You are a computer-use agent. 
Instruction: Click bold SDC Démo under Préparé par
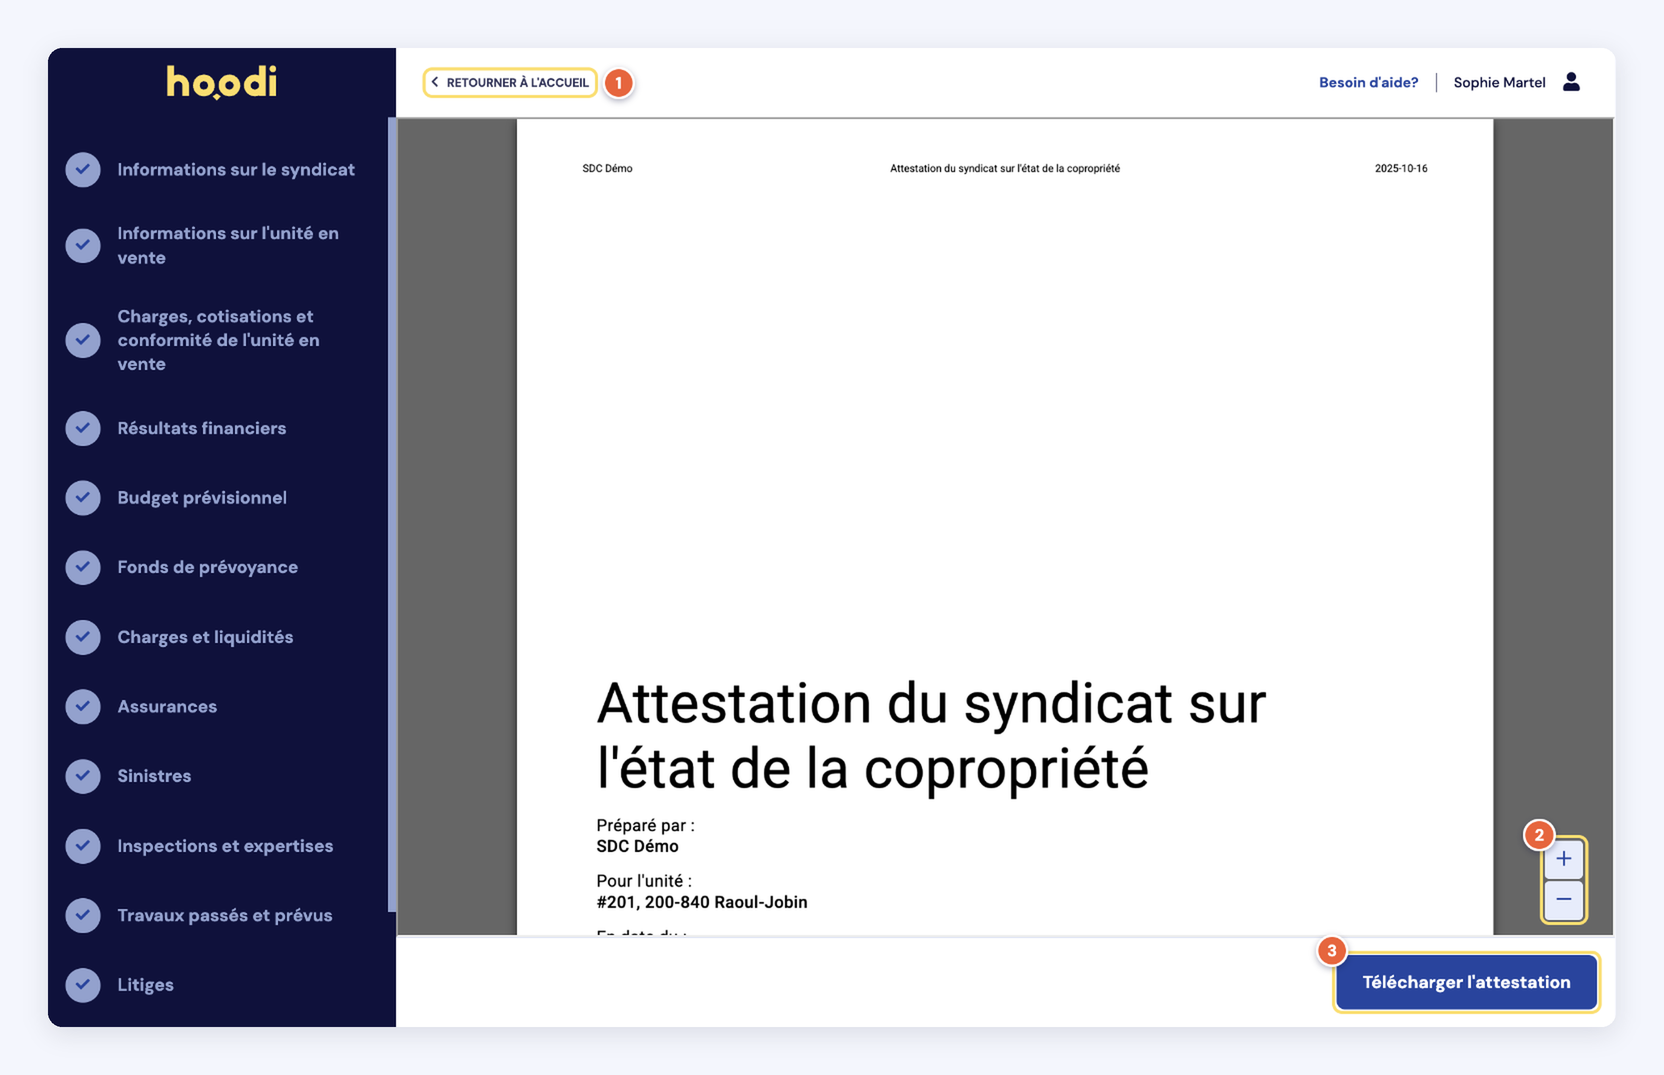click(x=637, y=846)
